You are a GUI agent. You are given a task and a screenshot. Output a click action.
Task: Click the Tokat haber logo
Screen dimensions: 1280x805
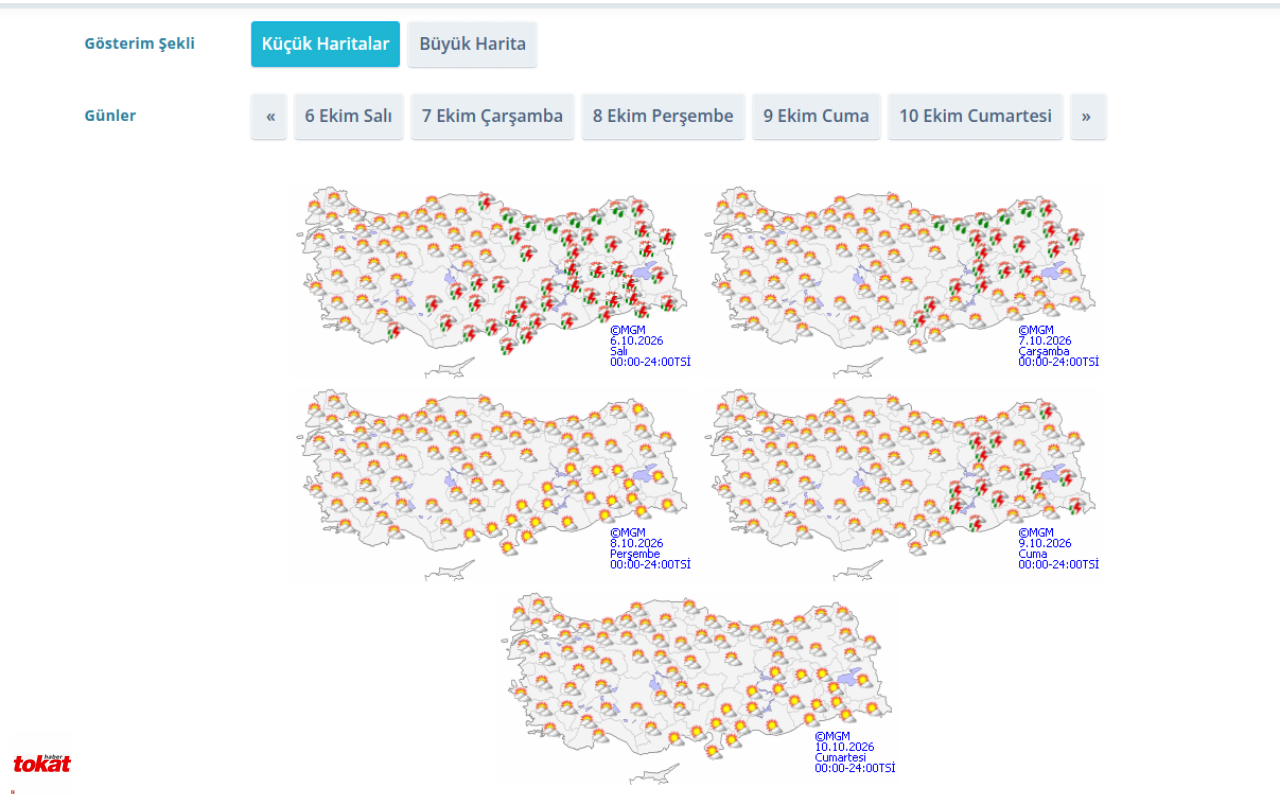(x=42, y=764)
